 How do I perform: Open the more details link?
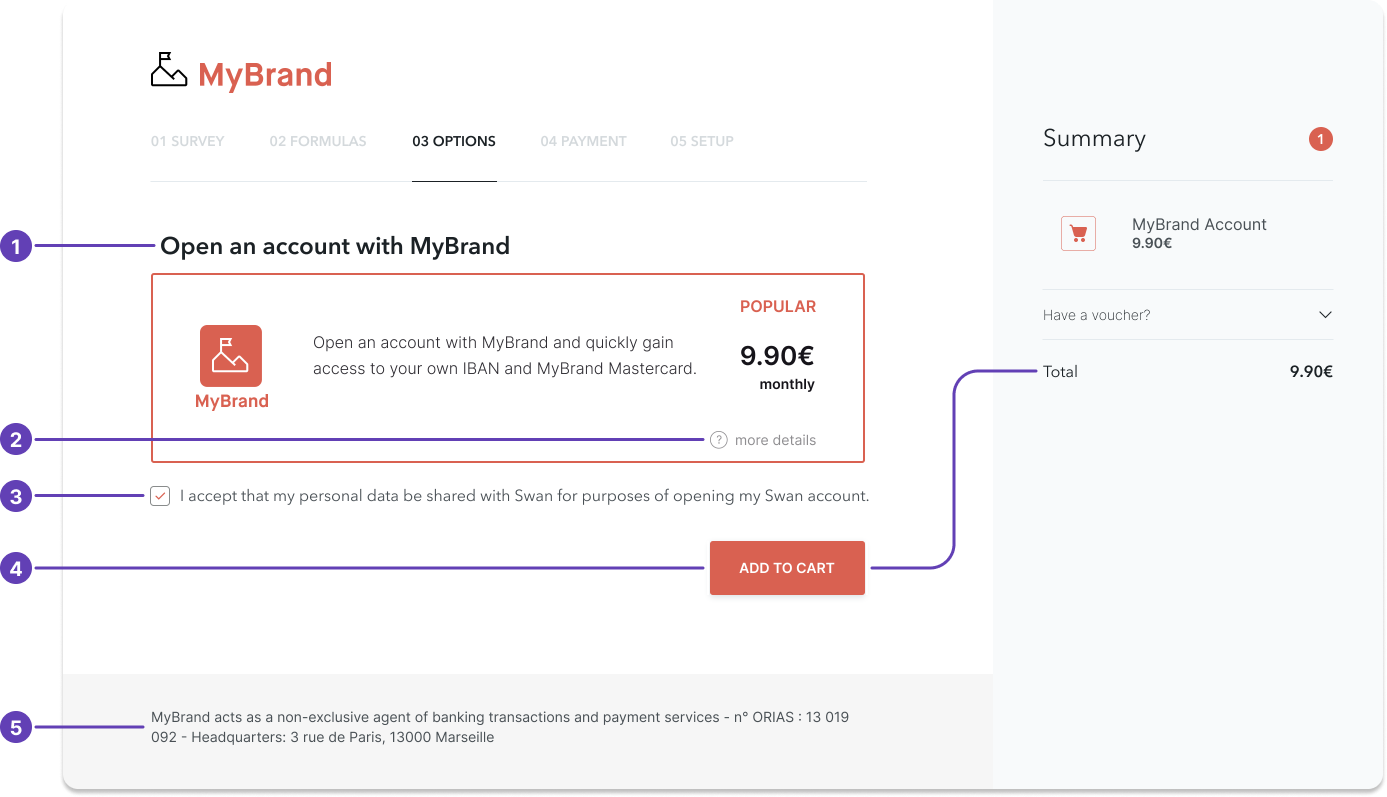775,440
